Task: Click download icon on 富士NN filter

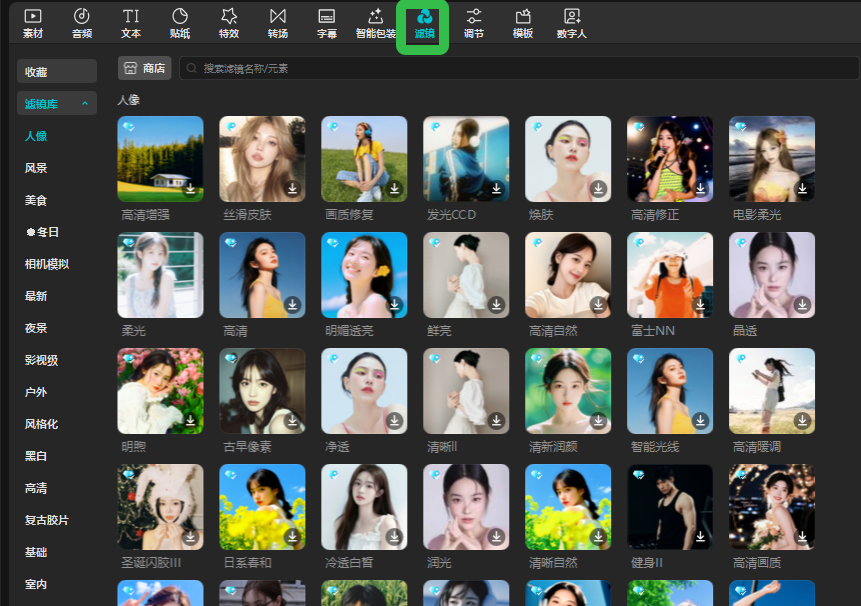Action: (700, 304)
